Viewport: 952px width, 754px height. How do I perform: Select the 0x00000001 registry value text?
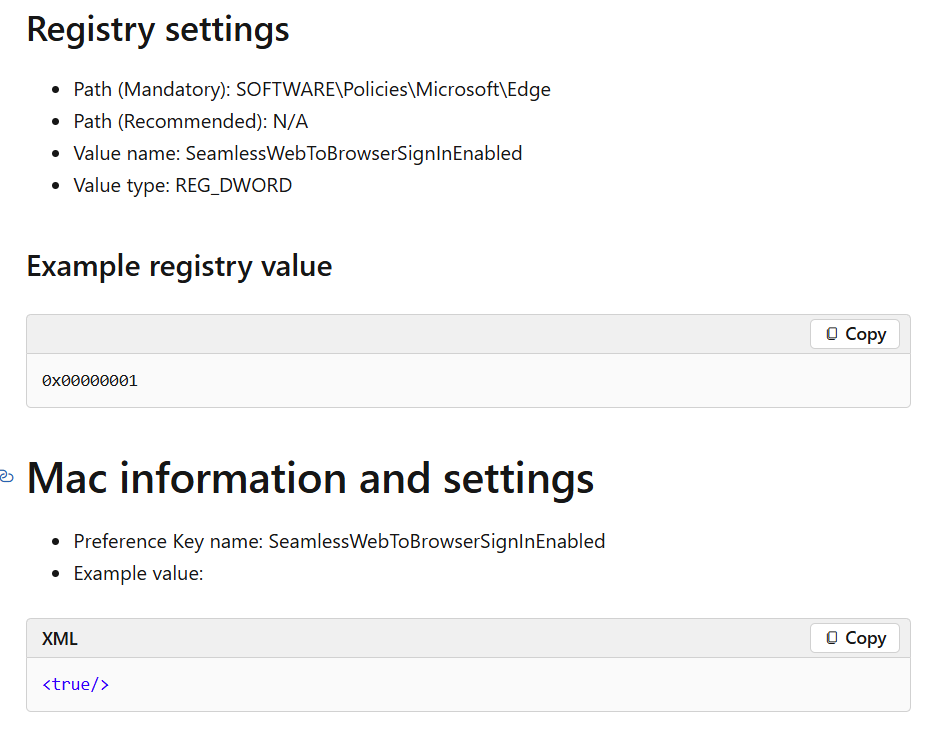[x=90, y=381]
